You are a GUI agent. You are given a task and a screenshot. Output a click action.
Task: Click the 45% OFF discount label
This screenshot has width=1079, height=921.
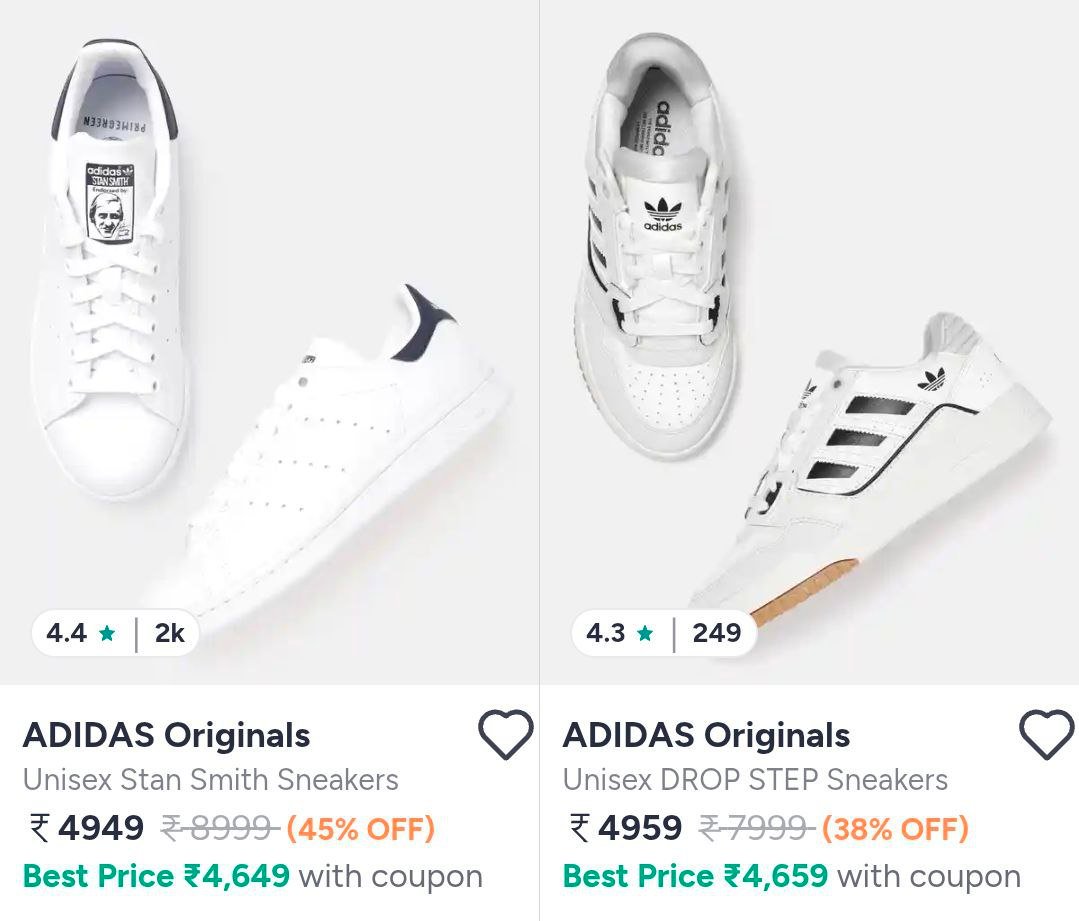tap(360, 828)
